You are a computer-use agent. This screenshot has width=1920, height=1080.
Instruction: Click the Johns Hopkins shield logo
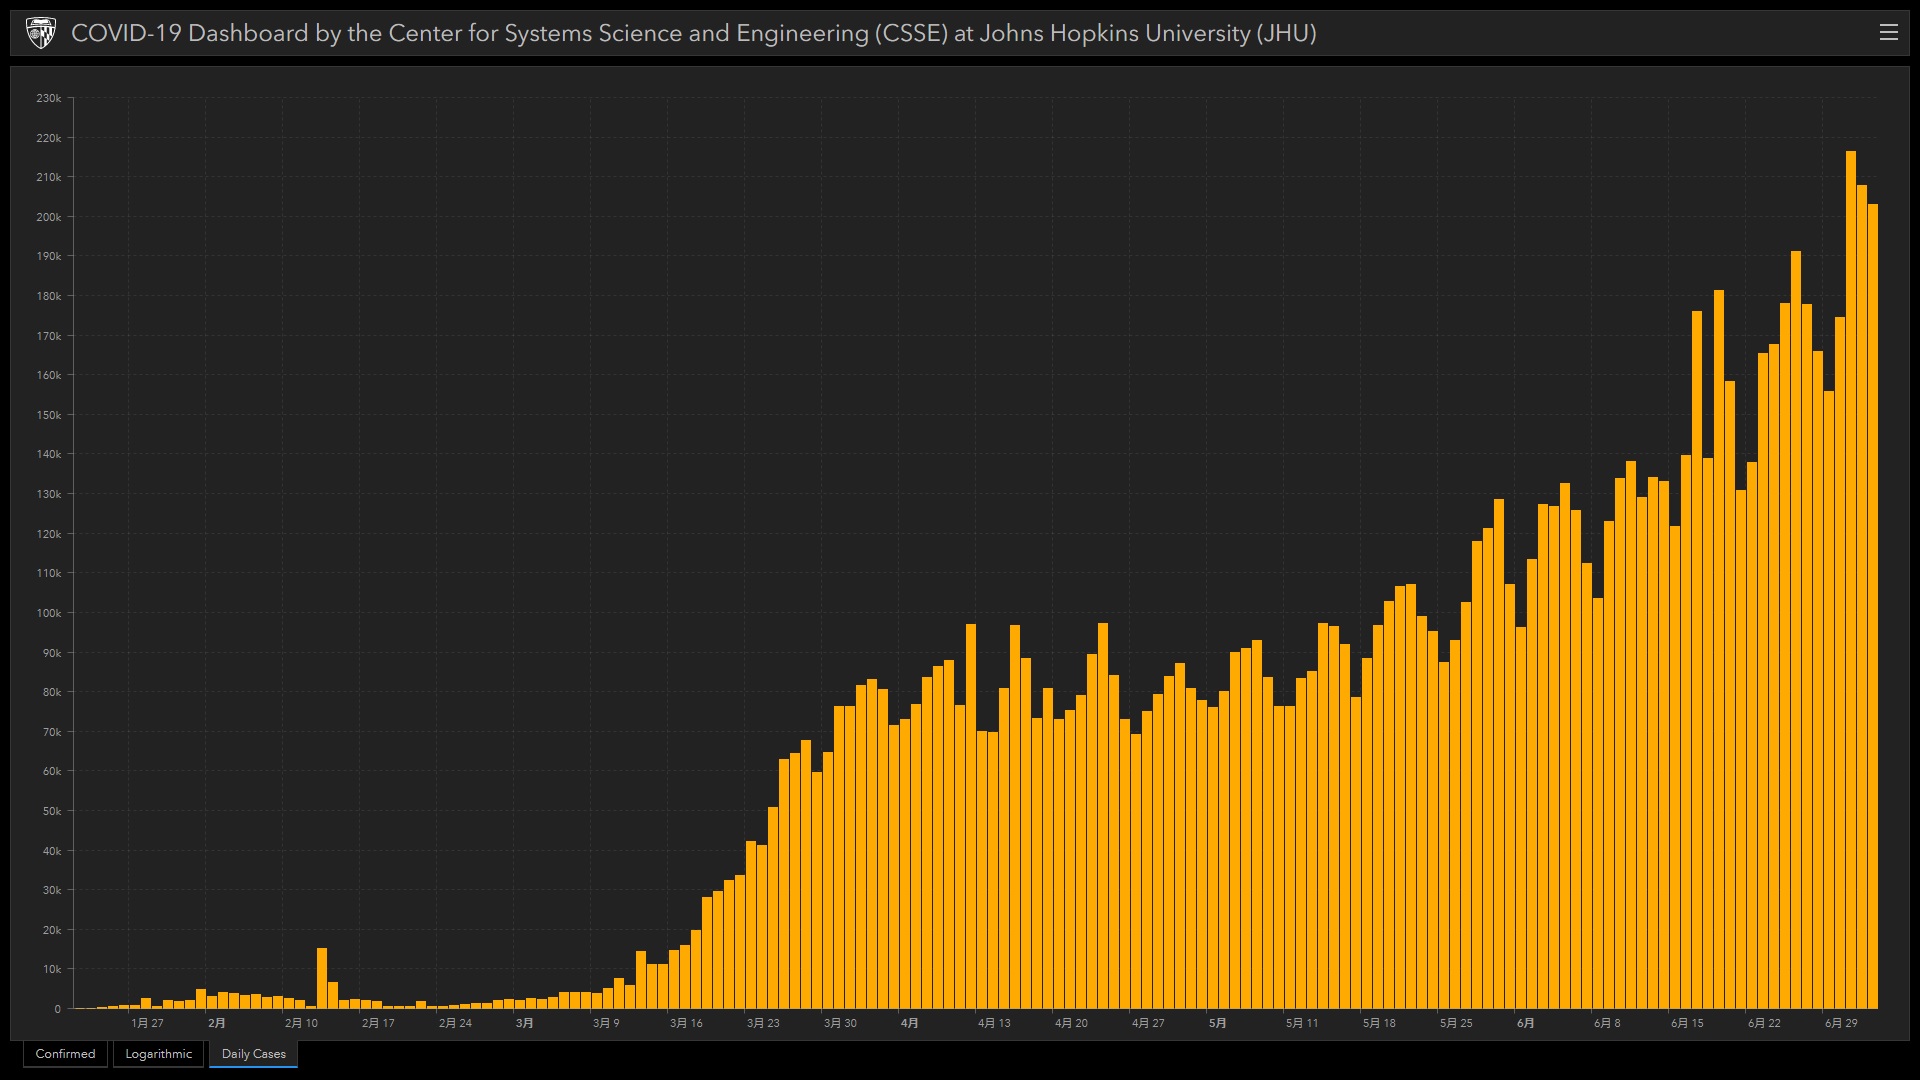point(41,33)
